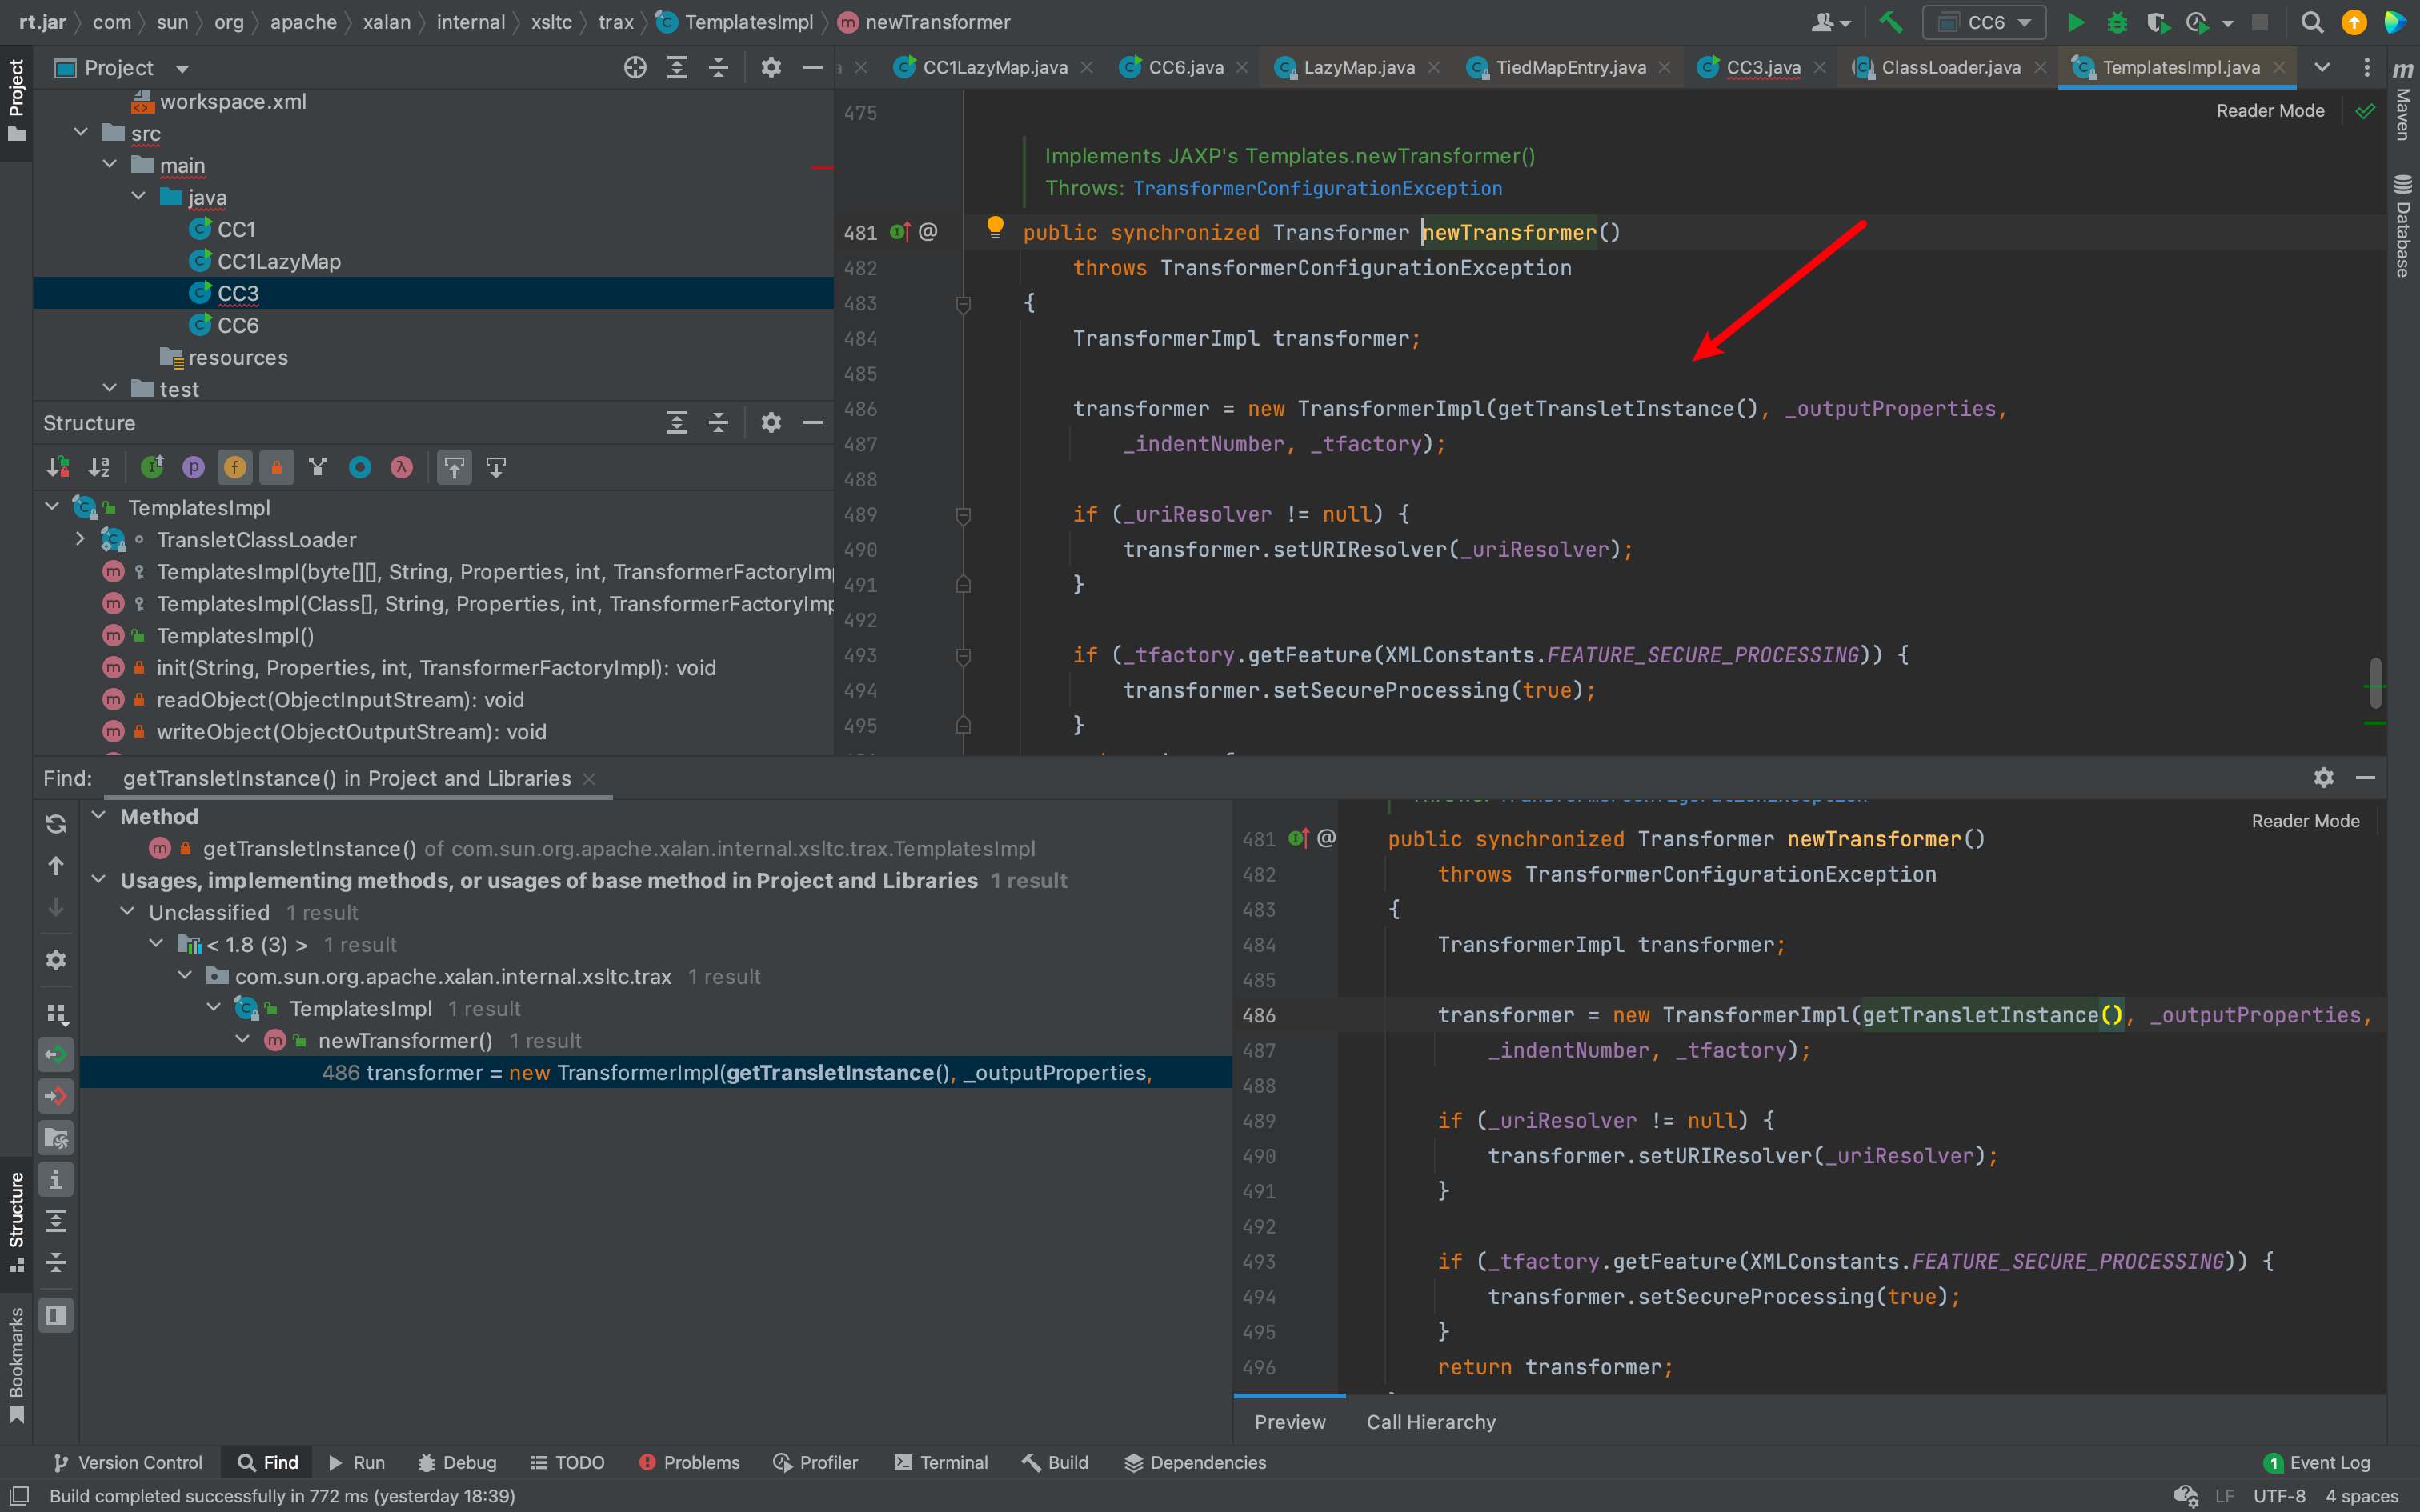Select readObject(ObjectInputStream) in Structure
2420x1512 pixels.
click(x=340, y=699)
